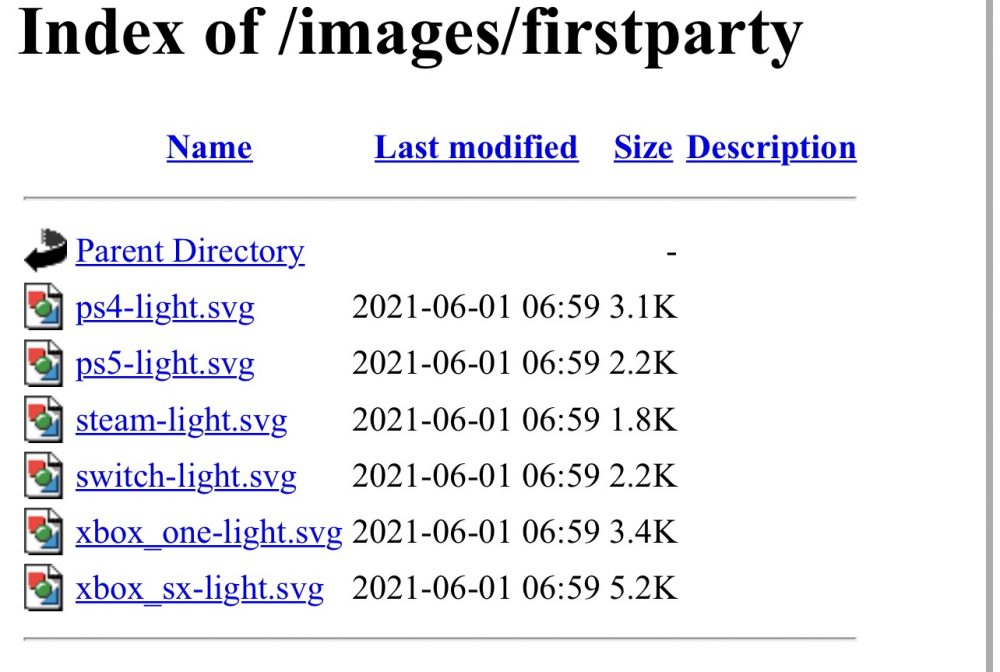The height and width of the screenshot is (672, 1000).
Task: Click the image icon beside xbox_one-light.svg
Action: point(44,533)
